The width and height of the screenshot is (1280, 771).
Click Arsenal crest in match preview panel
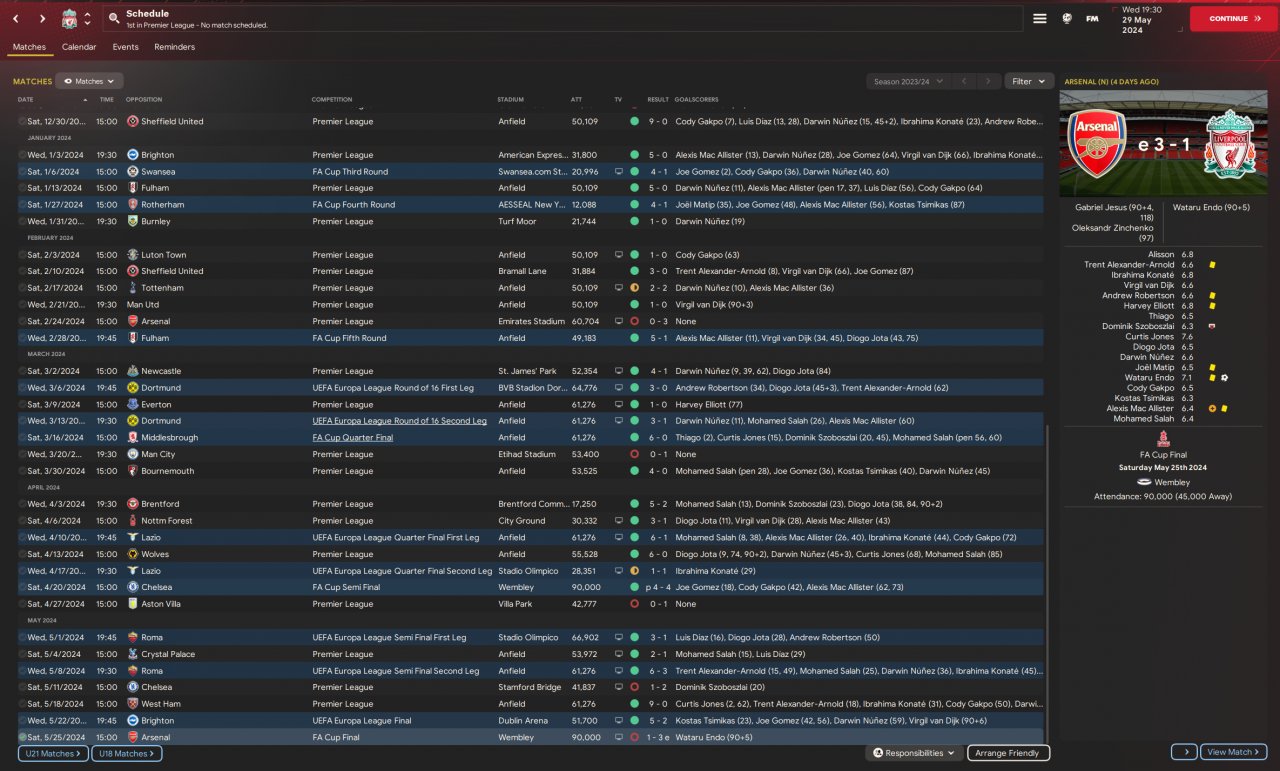click(1097, 144)
